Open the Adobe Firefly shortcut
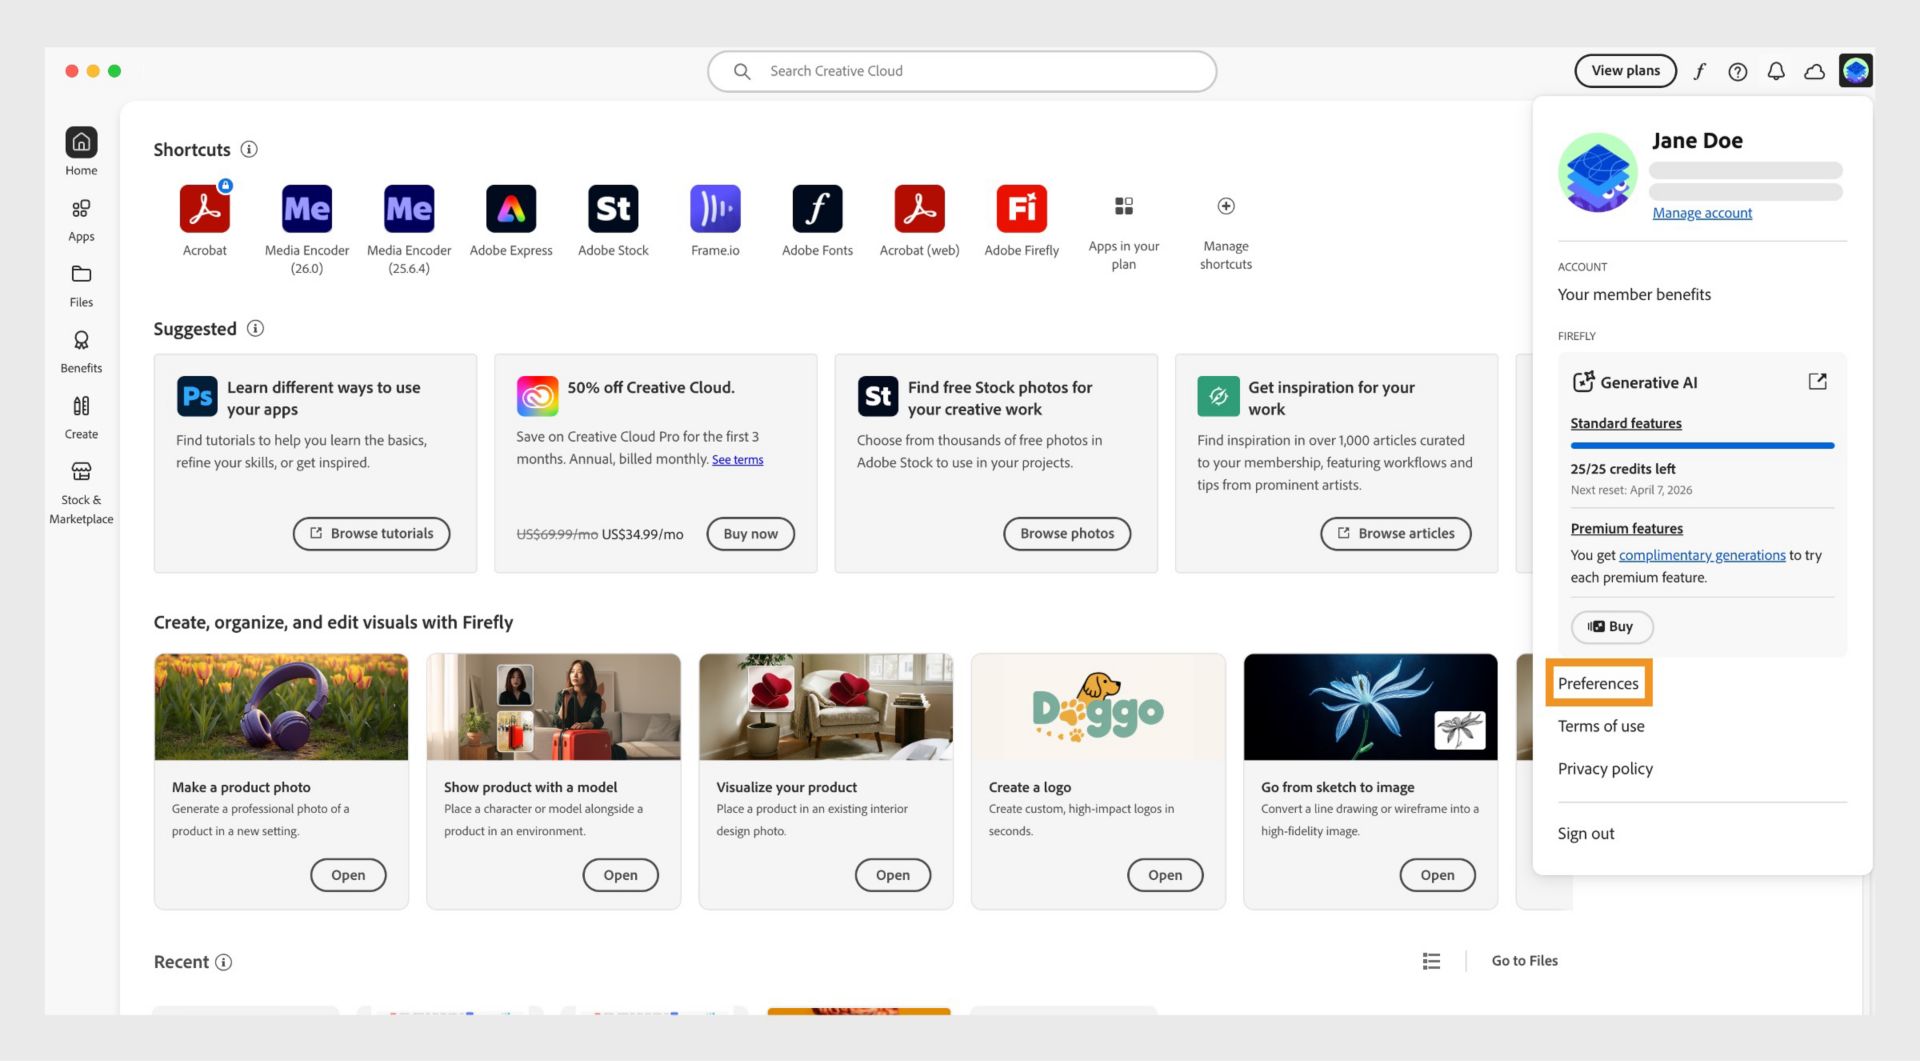Image resolution: width=1920 pixels, height=1061 pixels. point(1021,210)
